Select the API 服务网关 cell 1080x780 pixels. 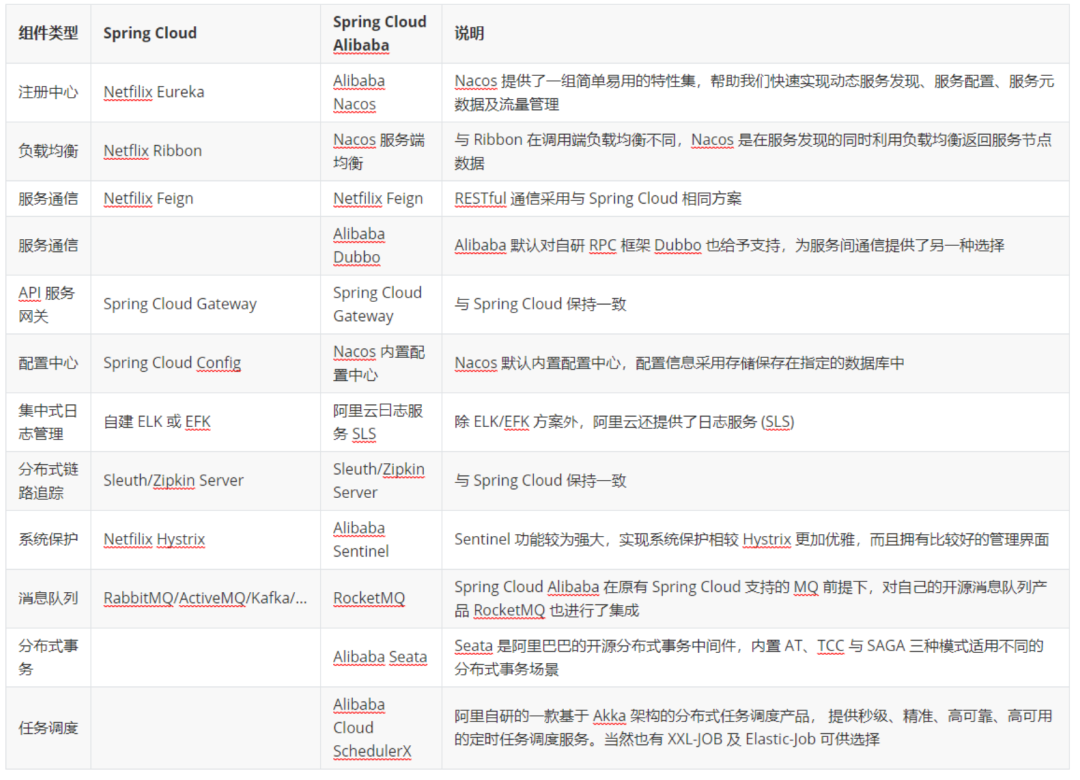[x=46, y=304]
